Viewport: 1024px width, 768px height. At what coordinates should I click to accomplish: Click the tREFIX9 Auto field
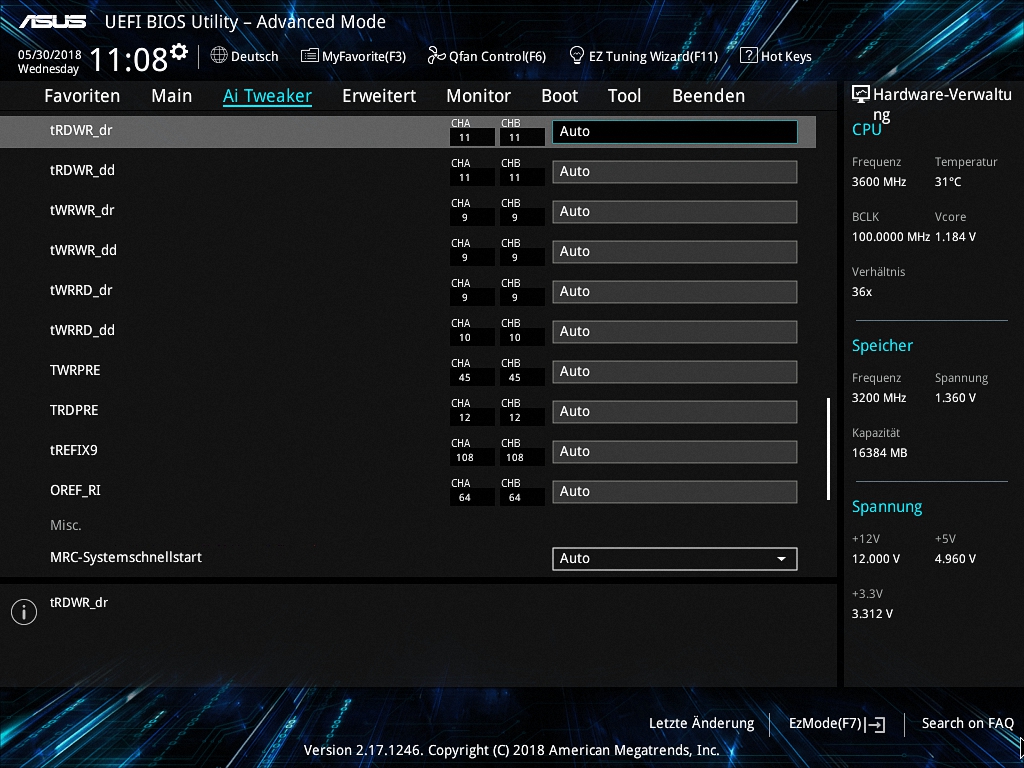click(675, 451)
